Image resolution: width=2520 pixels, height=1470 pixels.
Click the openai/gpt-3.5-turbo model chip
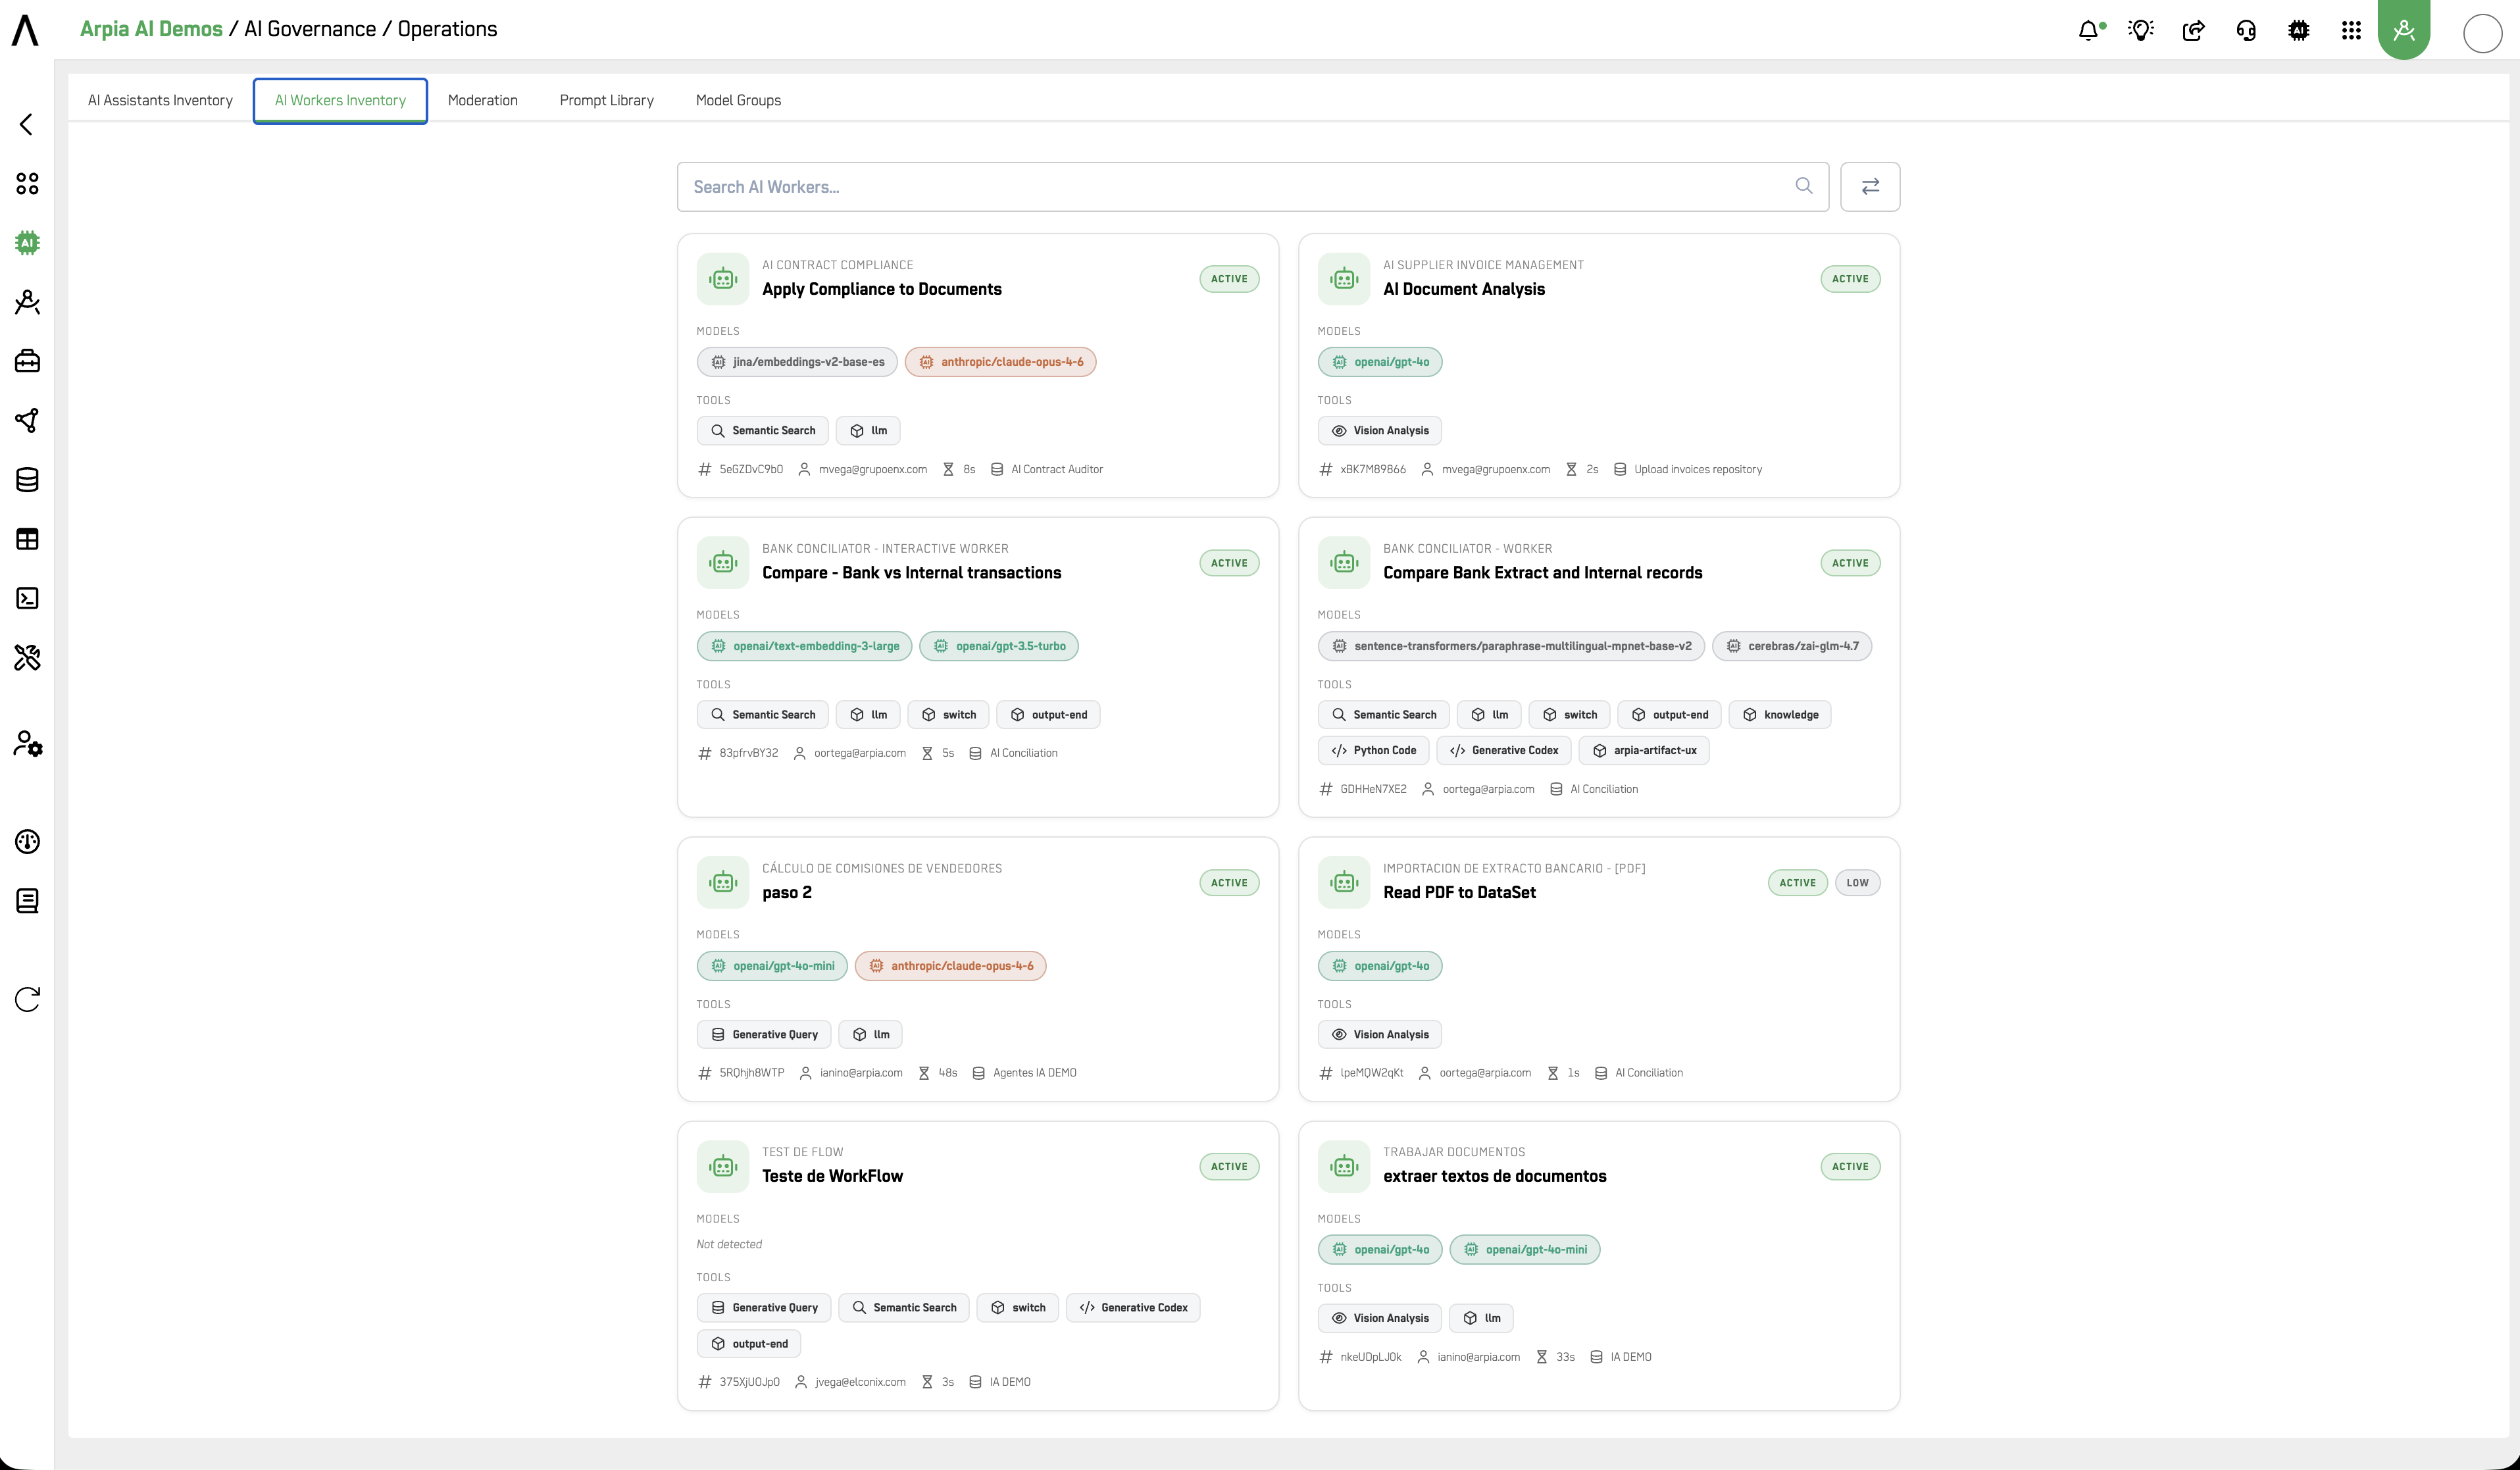pyautogui.click(x=998, y=646)
